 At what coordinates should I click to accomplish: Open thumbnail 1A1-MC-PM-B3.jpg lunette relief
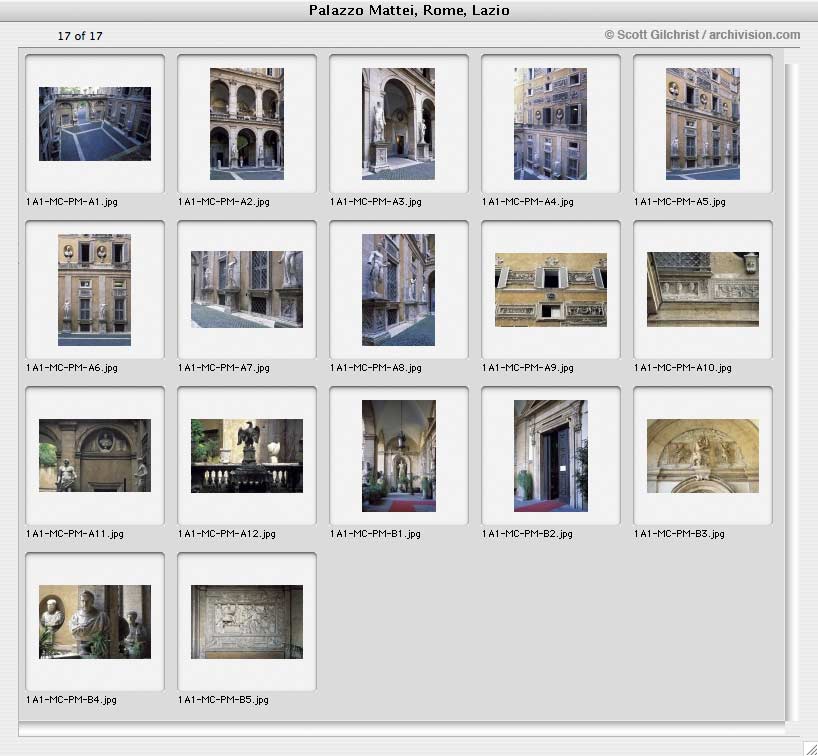[x=703, y=456]
